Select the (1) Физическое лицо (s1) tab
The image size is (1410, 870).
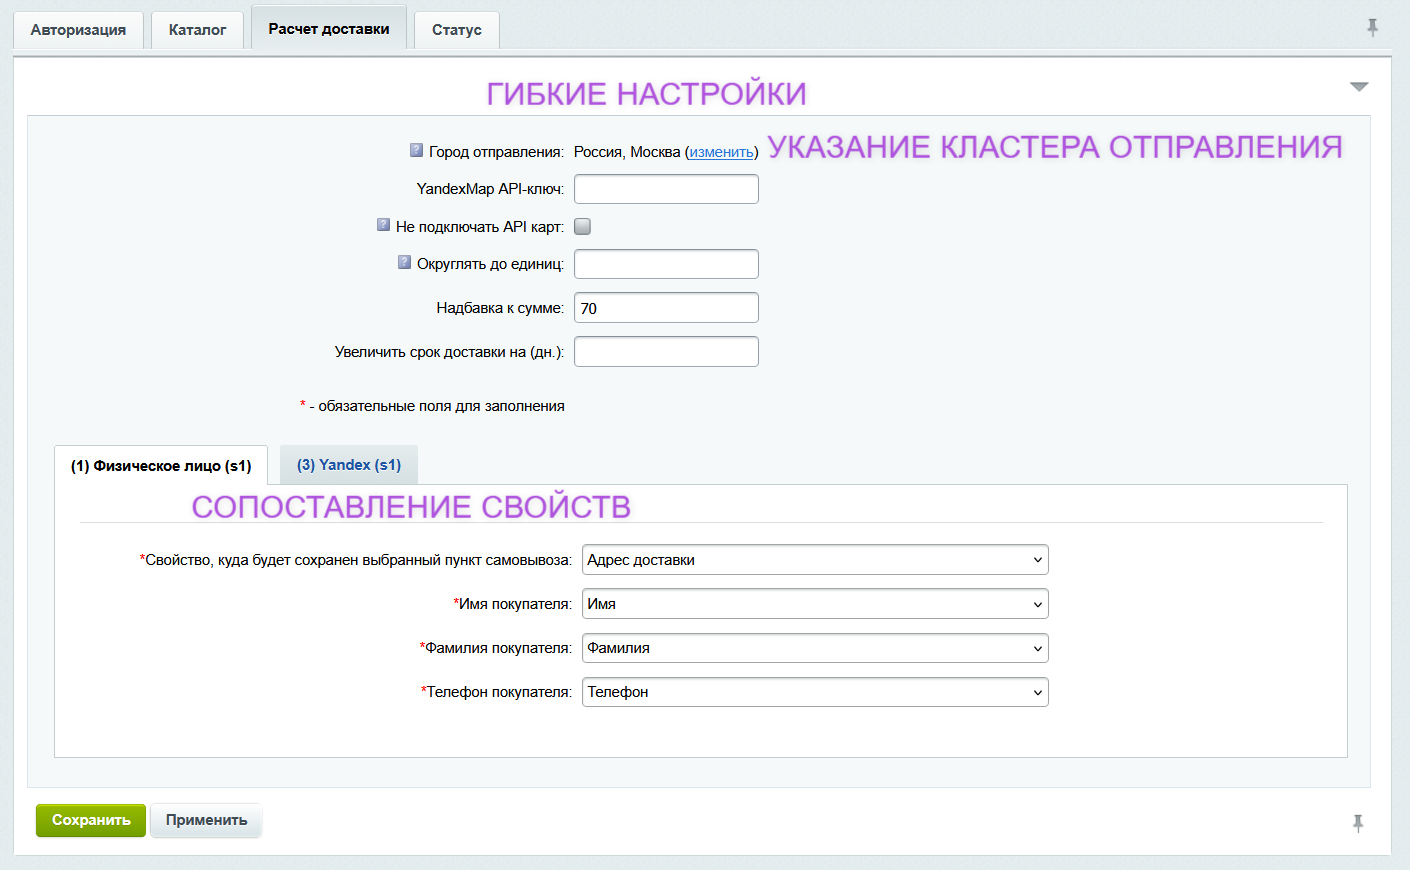tap(161, 466)
